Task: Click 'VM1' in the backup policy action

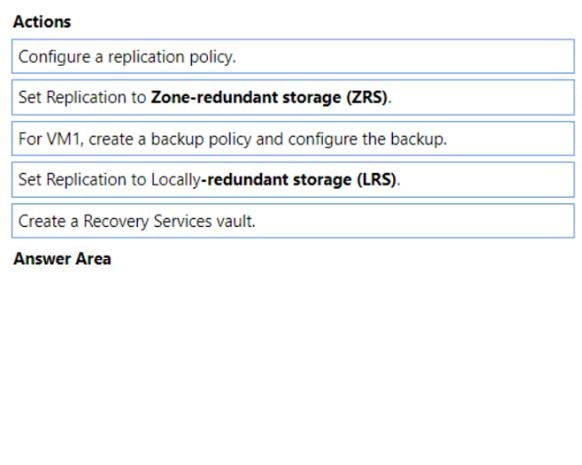Action: point(63,139)
